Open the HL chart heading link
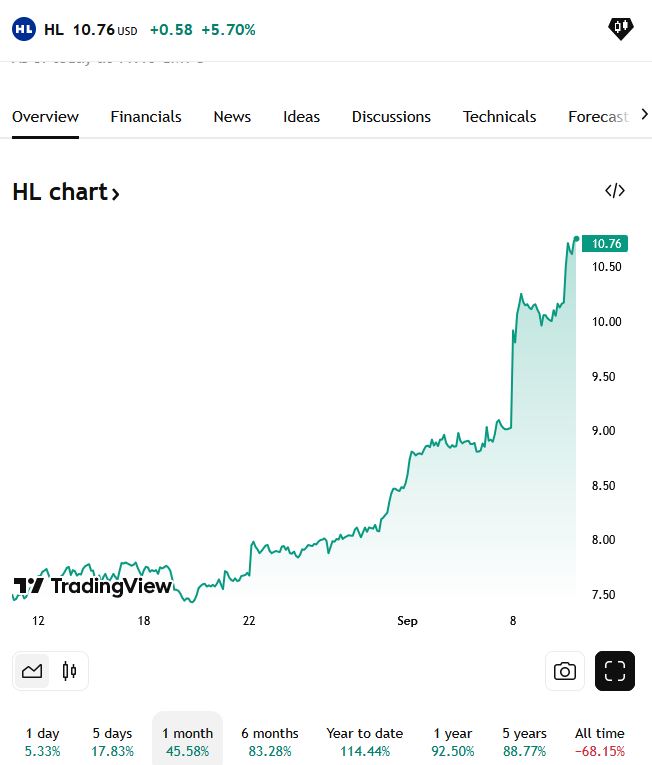Viewport: 652px width, 765px height. (x=66, y=192)
